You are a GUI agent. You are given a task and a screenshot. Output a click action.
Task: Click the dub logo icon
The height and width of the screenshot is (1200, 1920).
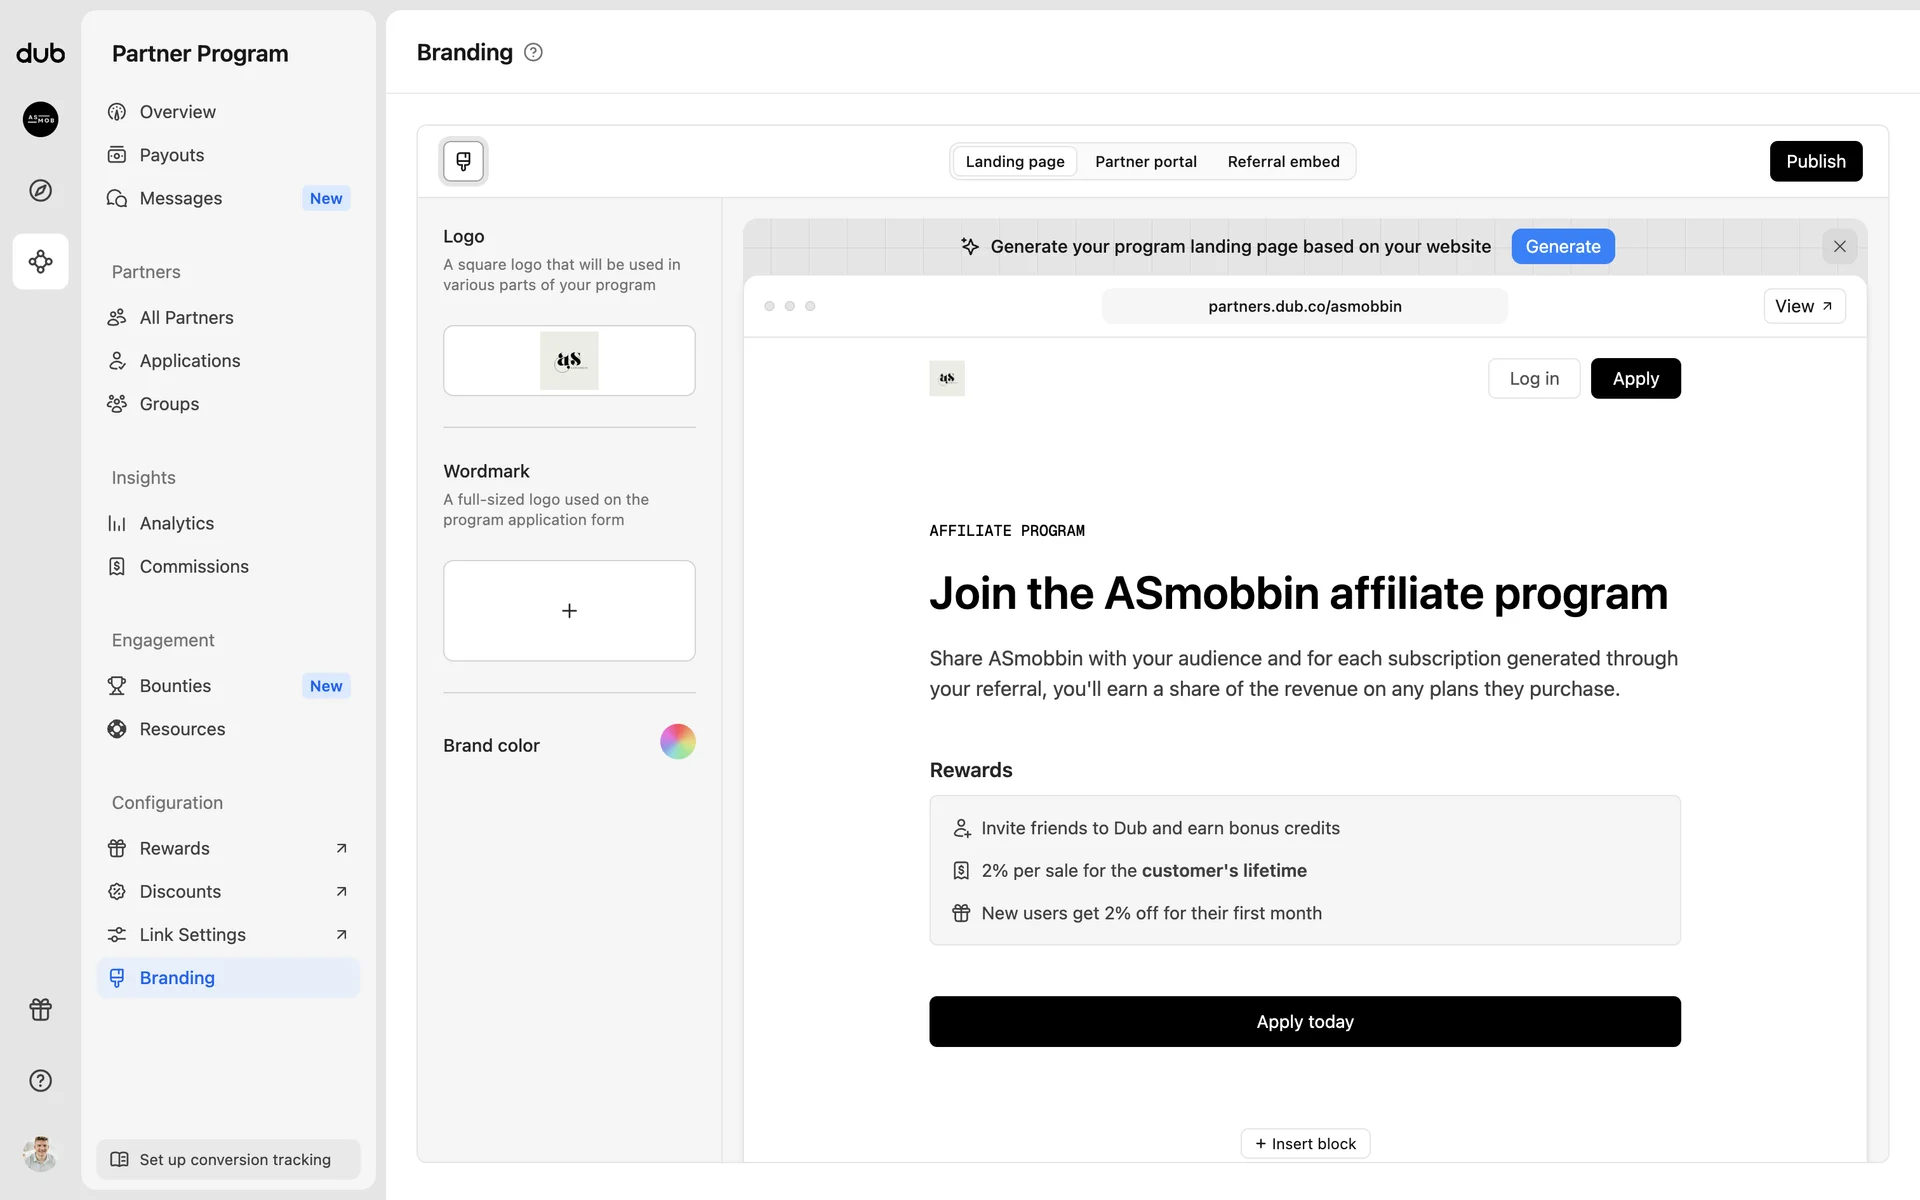(x=40, y=53)
